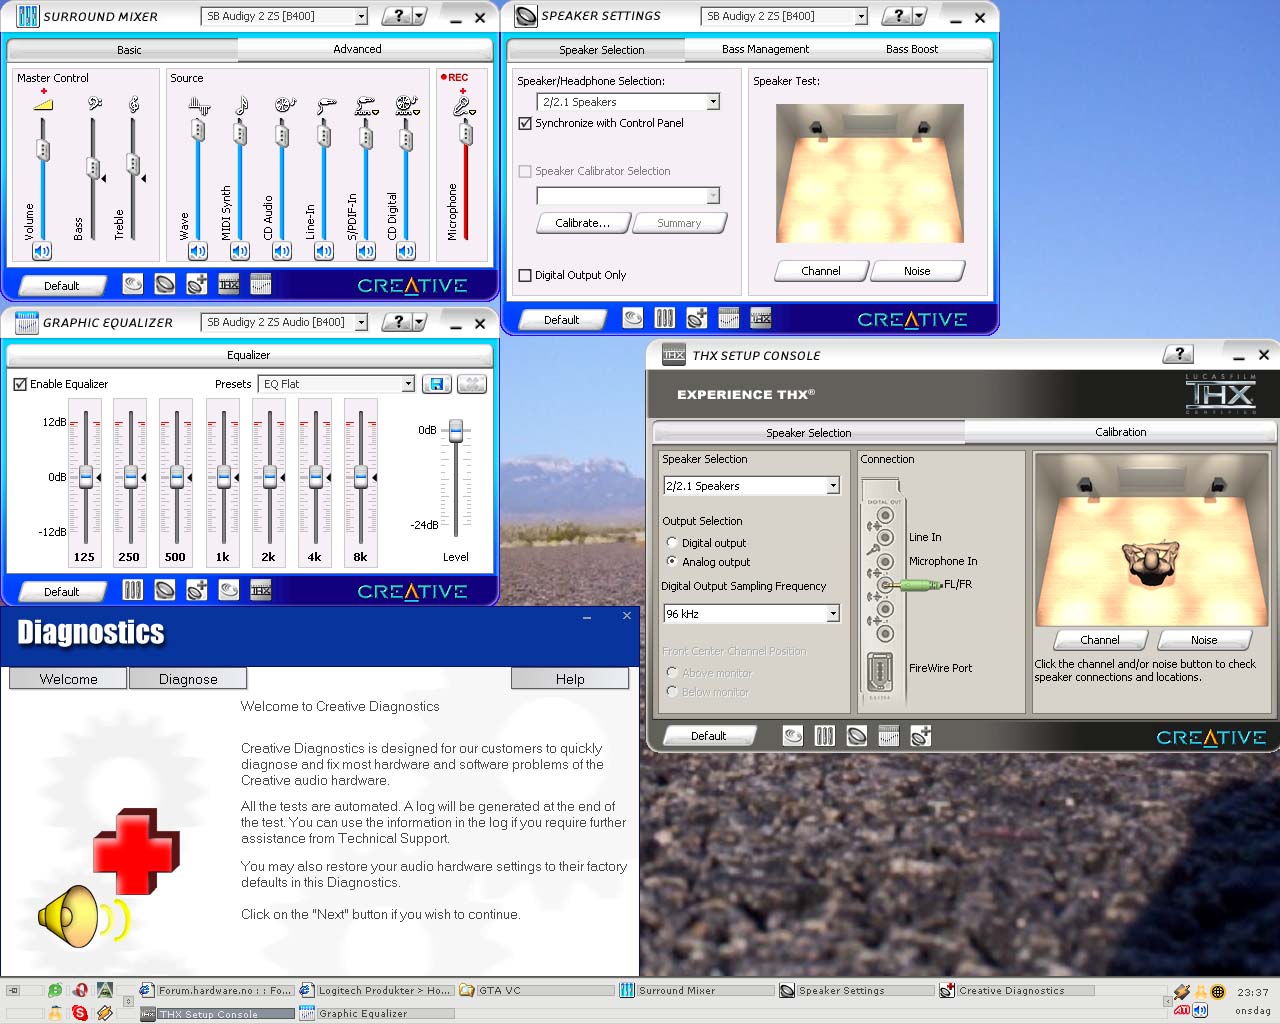Viewport: 1280px width, 1024px height.
Task: Click the master Volume slider handle
Action: (x=43, y=150)
